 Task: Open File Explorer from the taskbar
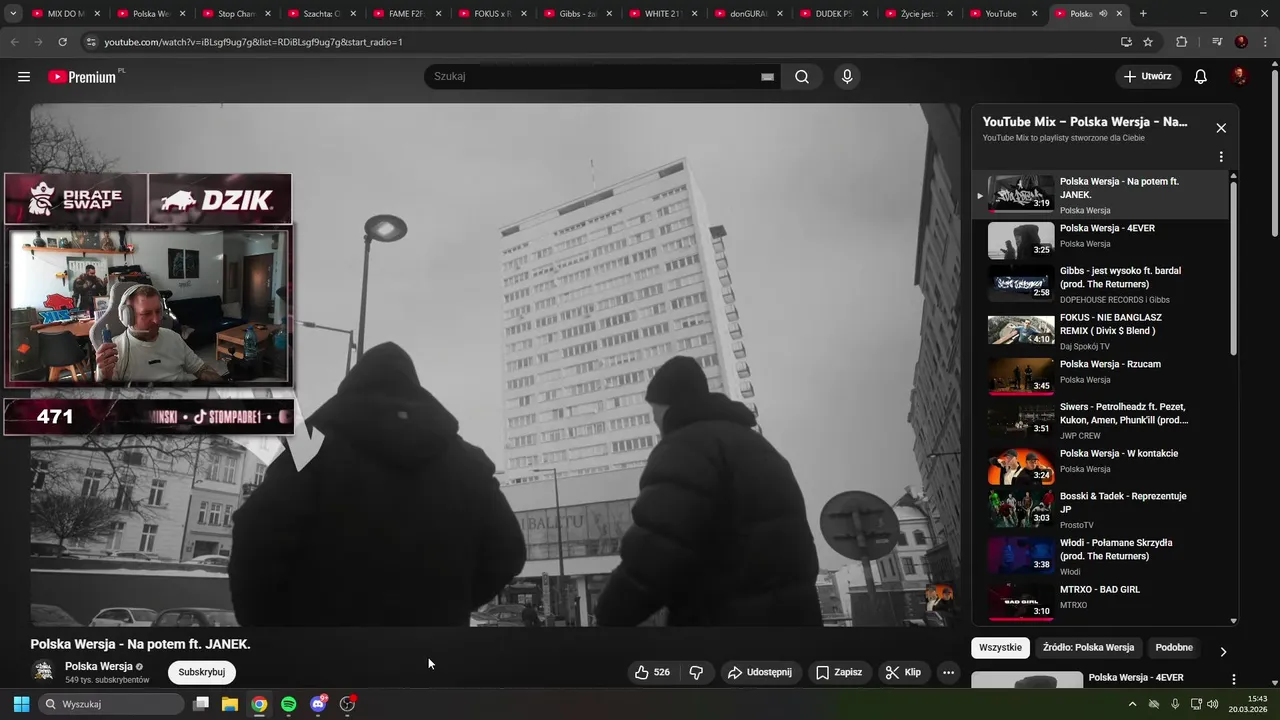click(229, 704)
